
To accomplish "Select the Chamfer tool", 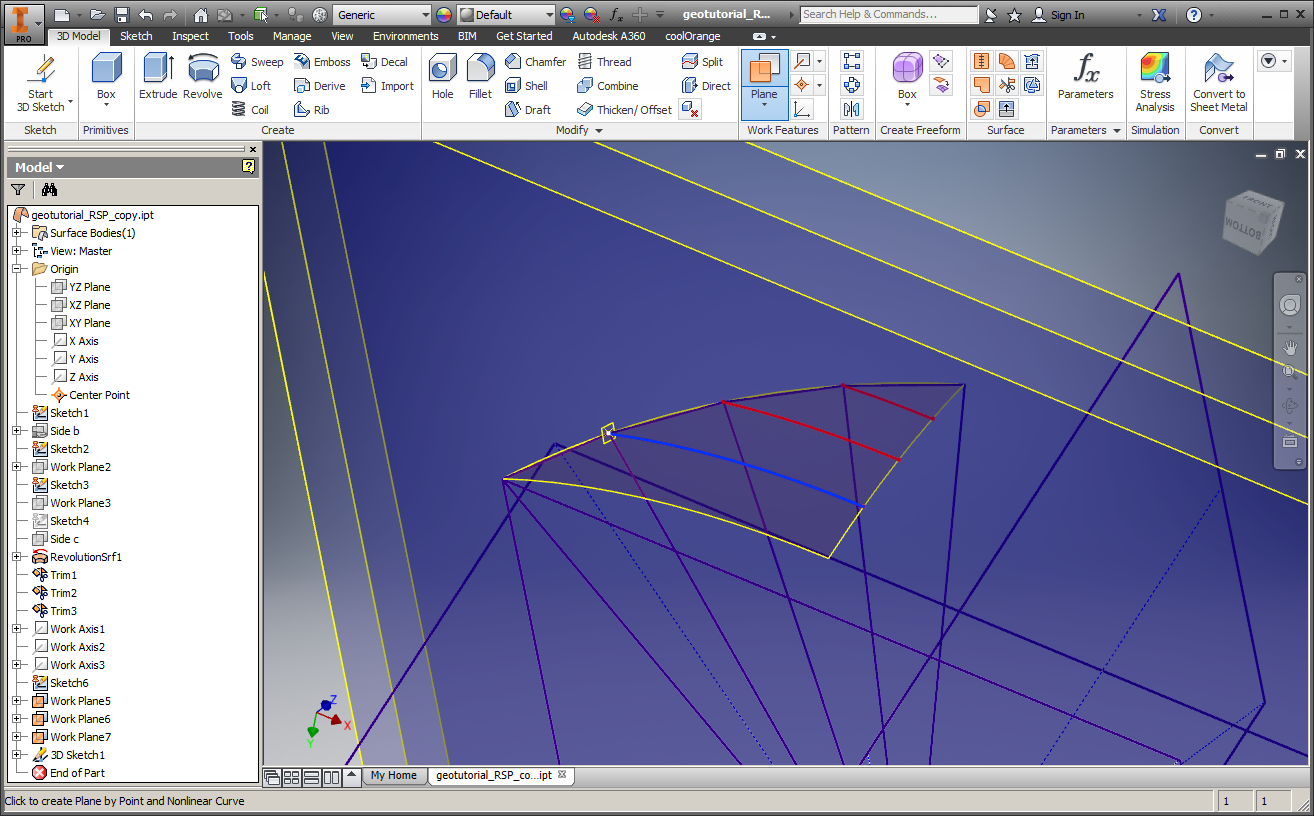I will [x=535, y=61].
